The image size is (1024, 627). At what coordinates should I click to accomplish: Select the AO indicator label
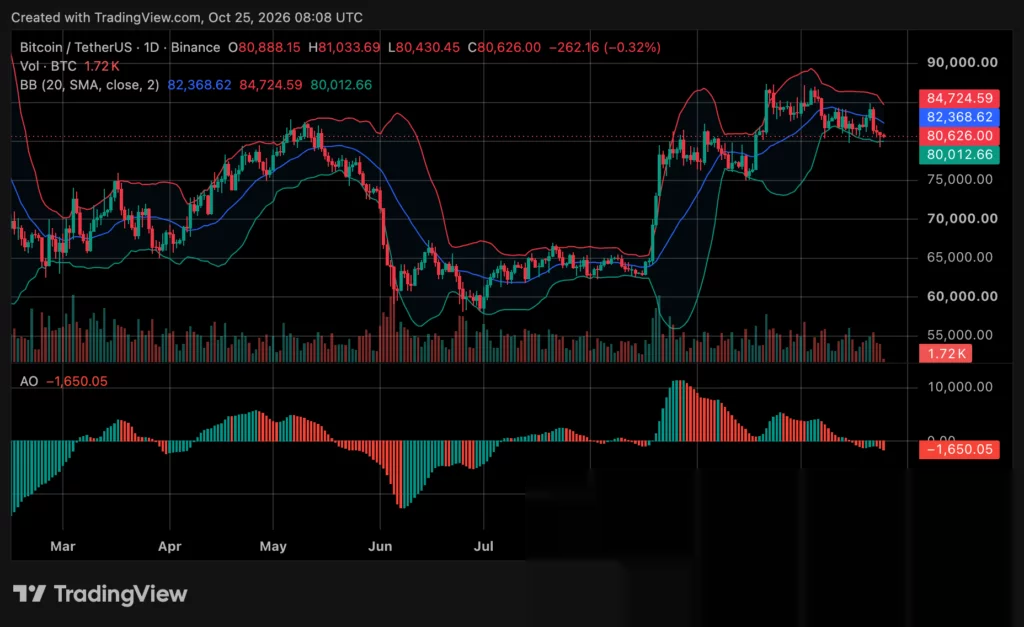pos(29,381)
